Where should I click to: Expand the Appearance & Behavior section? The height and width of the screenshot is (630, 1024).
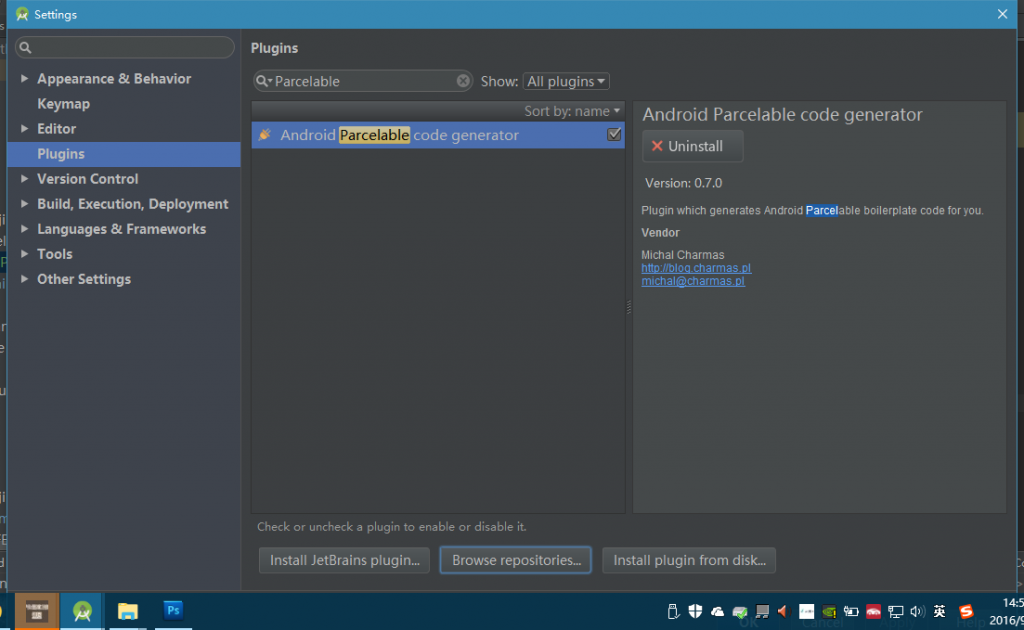coord(25,79)
